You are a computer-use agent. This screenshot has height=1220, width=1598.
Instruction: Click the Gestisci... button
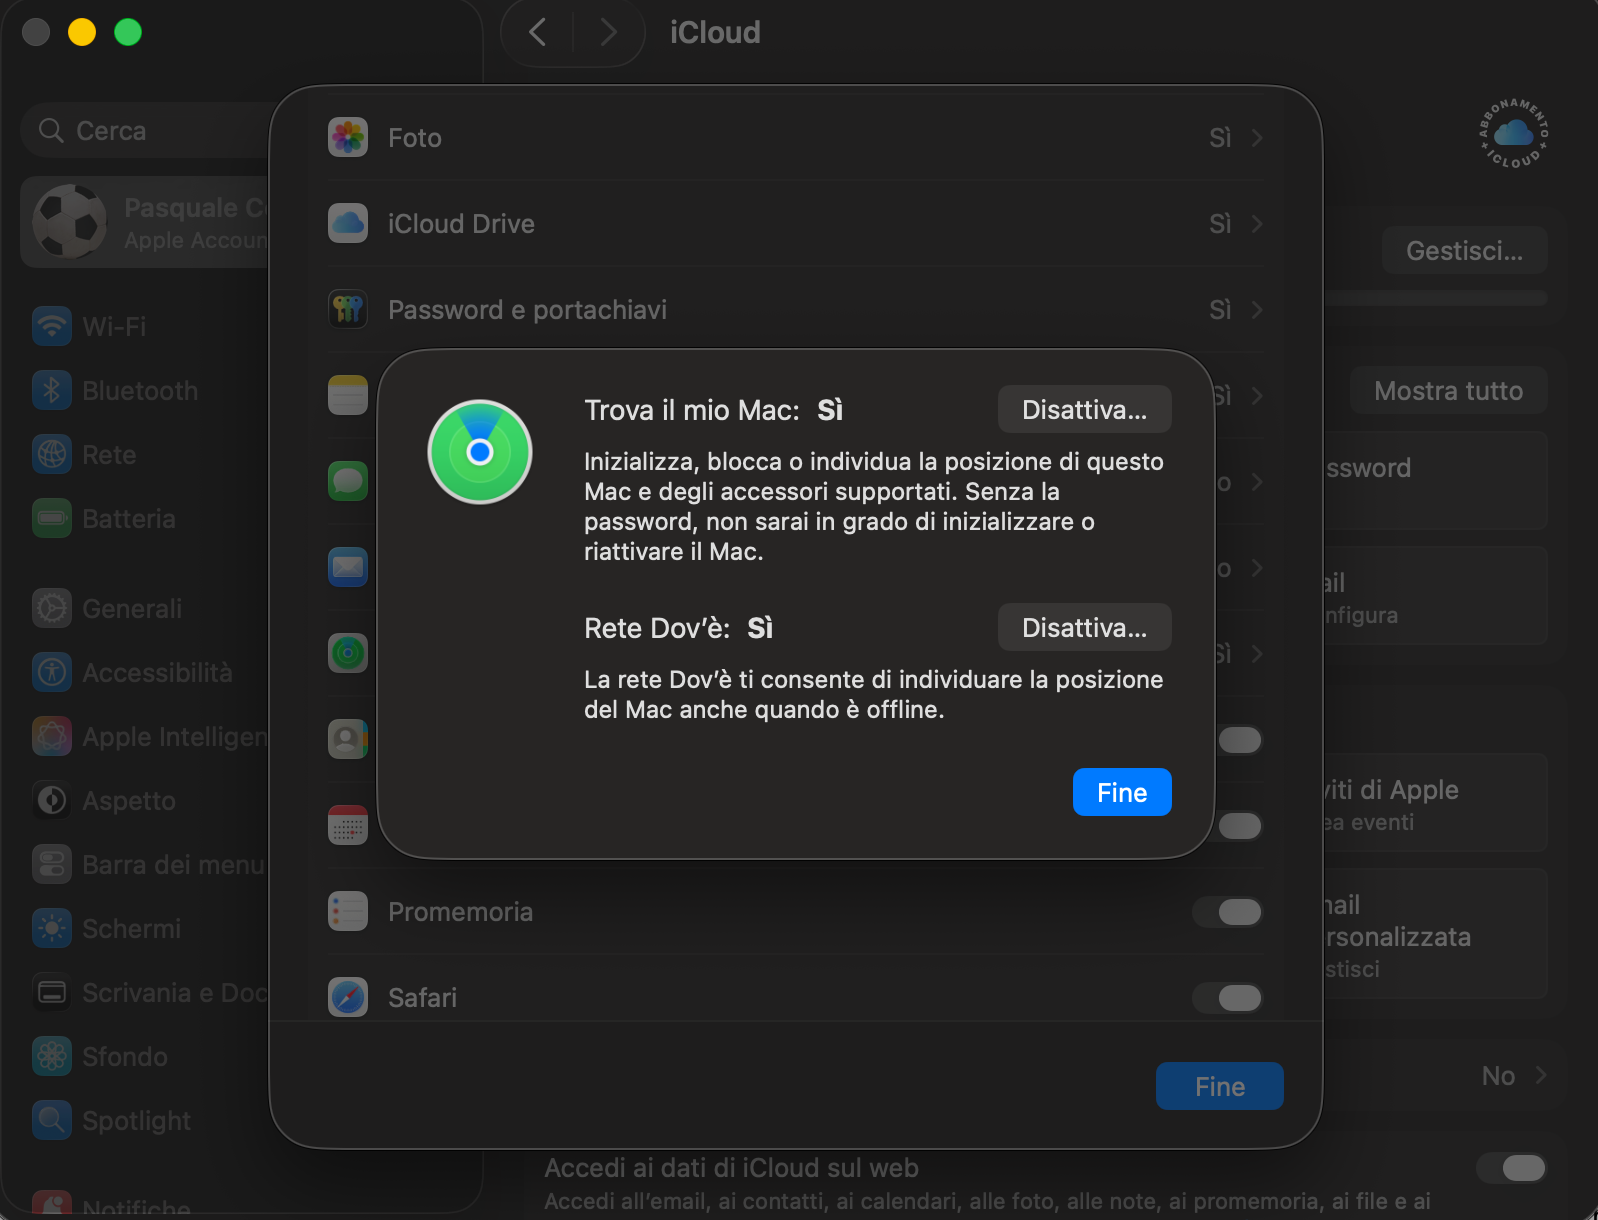coord(1464,250)
